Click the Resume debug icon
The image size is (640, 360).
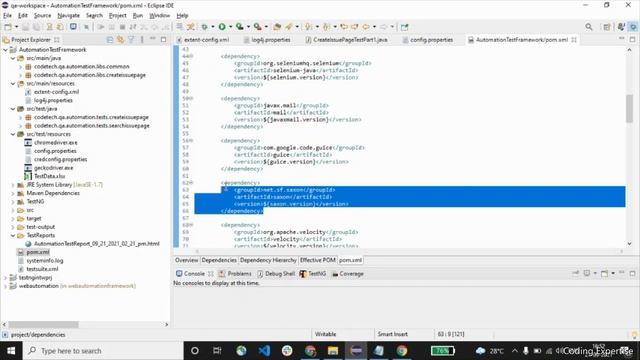101,27
